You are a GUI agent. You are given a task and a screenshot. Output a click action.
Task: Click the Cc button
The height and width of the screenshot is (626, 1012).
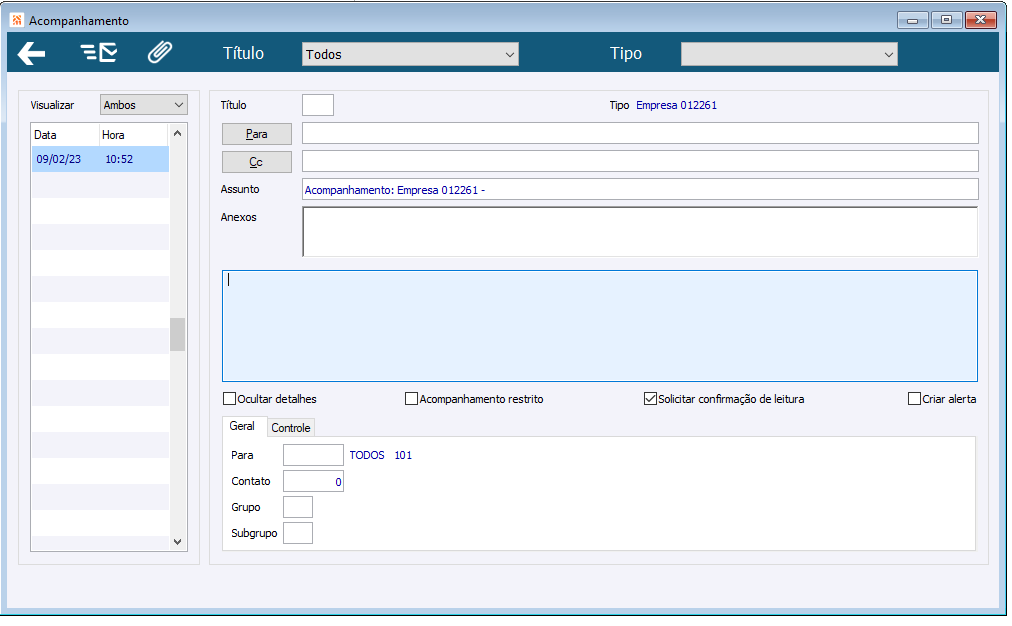point(257,162)
